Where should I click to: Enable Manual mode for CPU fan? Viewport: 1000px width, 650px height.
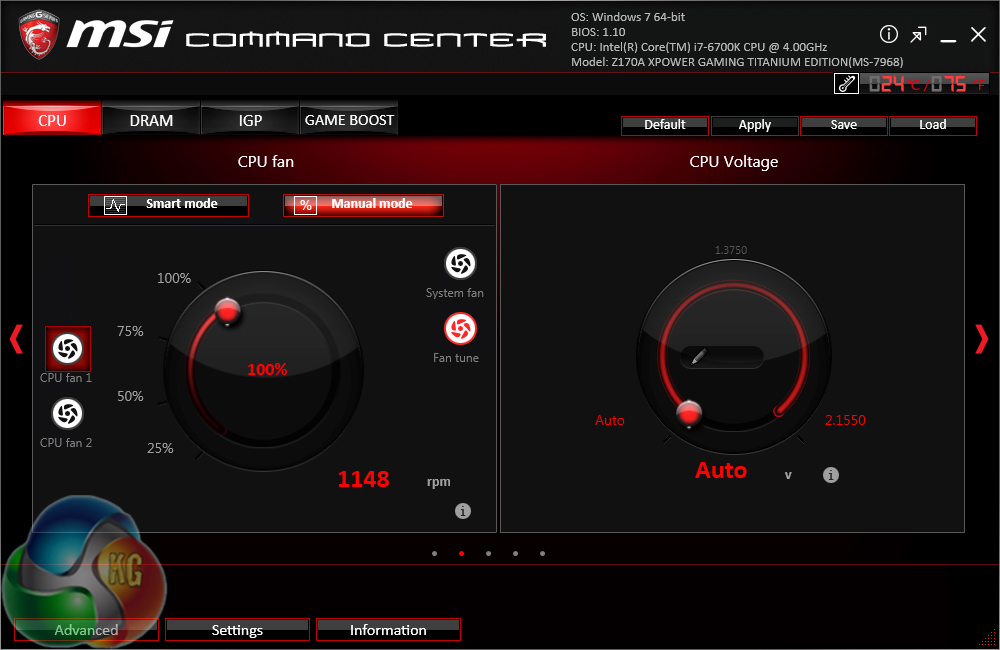pos(364,205)
